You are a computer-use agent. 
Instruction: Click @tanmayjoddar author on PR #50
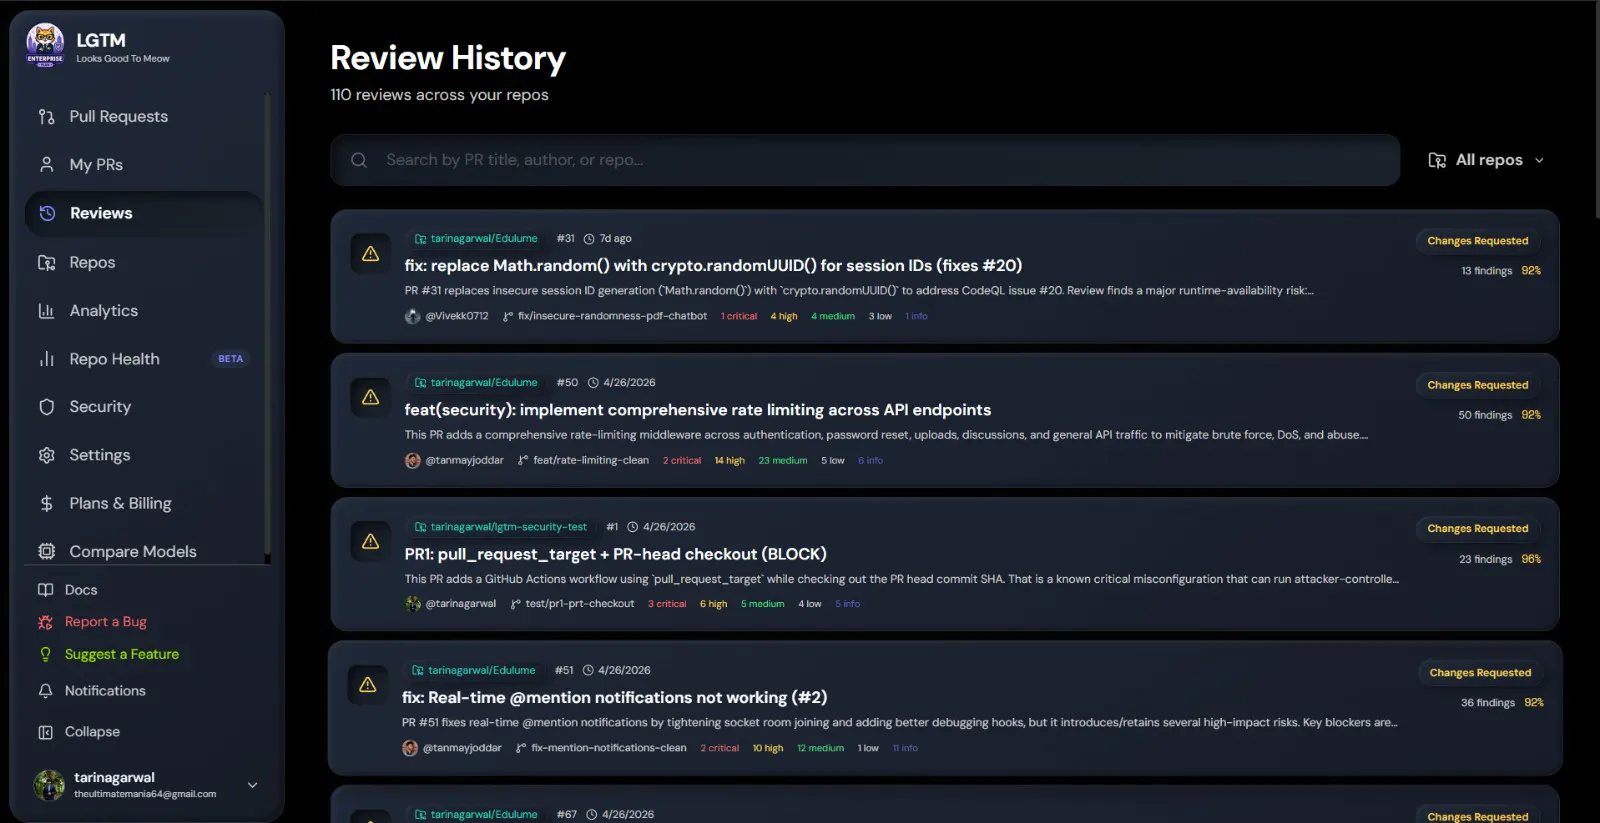point(464,461)
